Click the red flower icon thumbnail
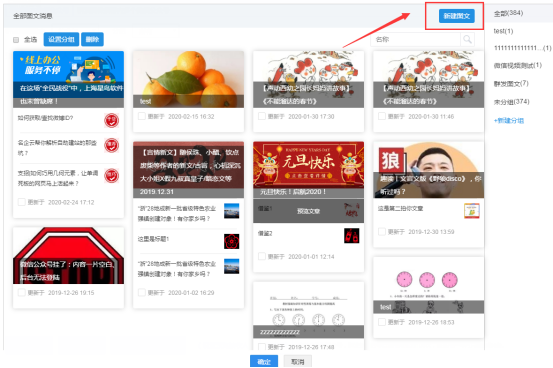Viewport: 553px width, 368px height. pos(232,241)
